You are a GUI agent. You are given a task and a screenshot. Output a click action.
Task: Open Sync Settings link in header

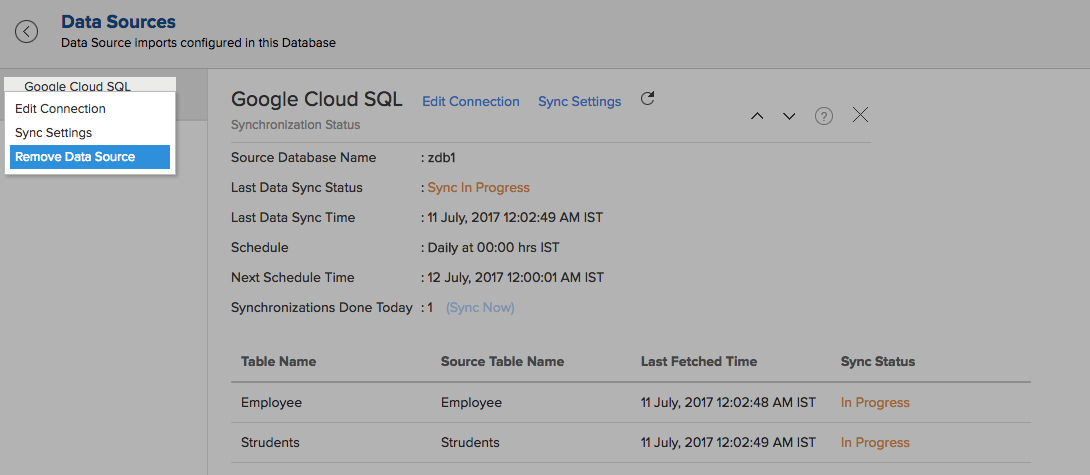[x=580, y=102]
